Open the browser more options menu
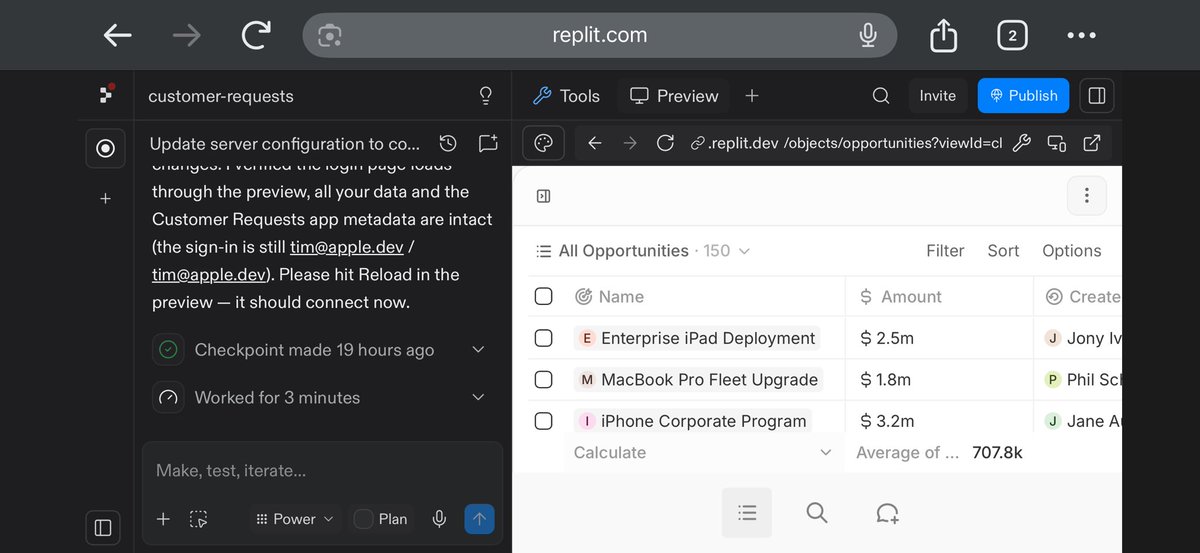The width and height of the screenshot is (1200, 553). point(1081,35)
